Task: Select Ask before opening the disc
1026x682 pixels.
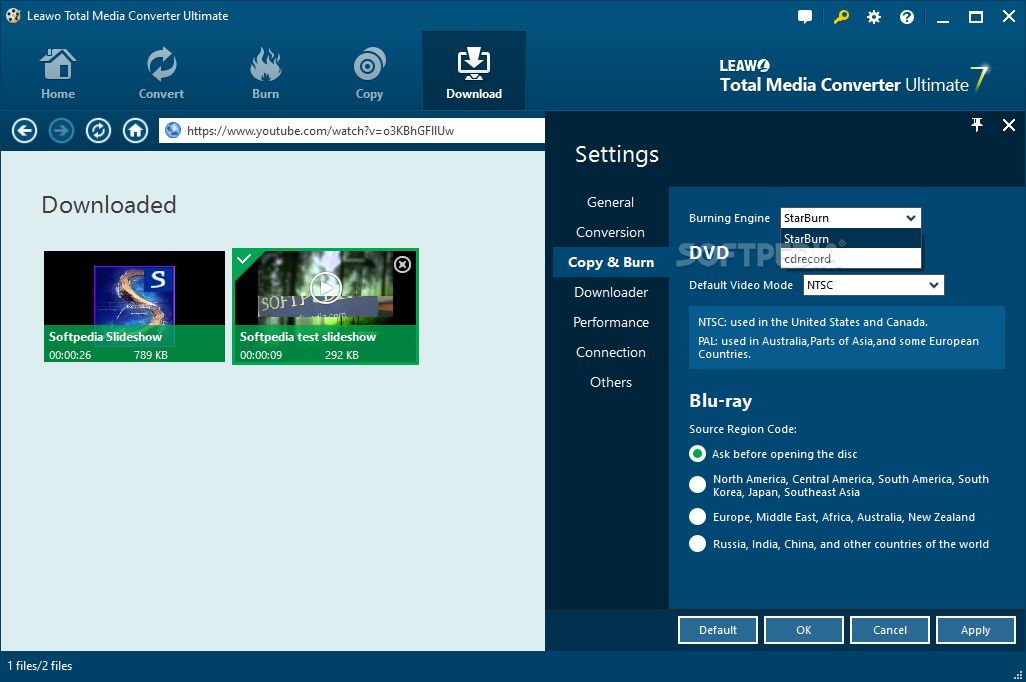Action: [x=698, y=454]
